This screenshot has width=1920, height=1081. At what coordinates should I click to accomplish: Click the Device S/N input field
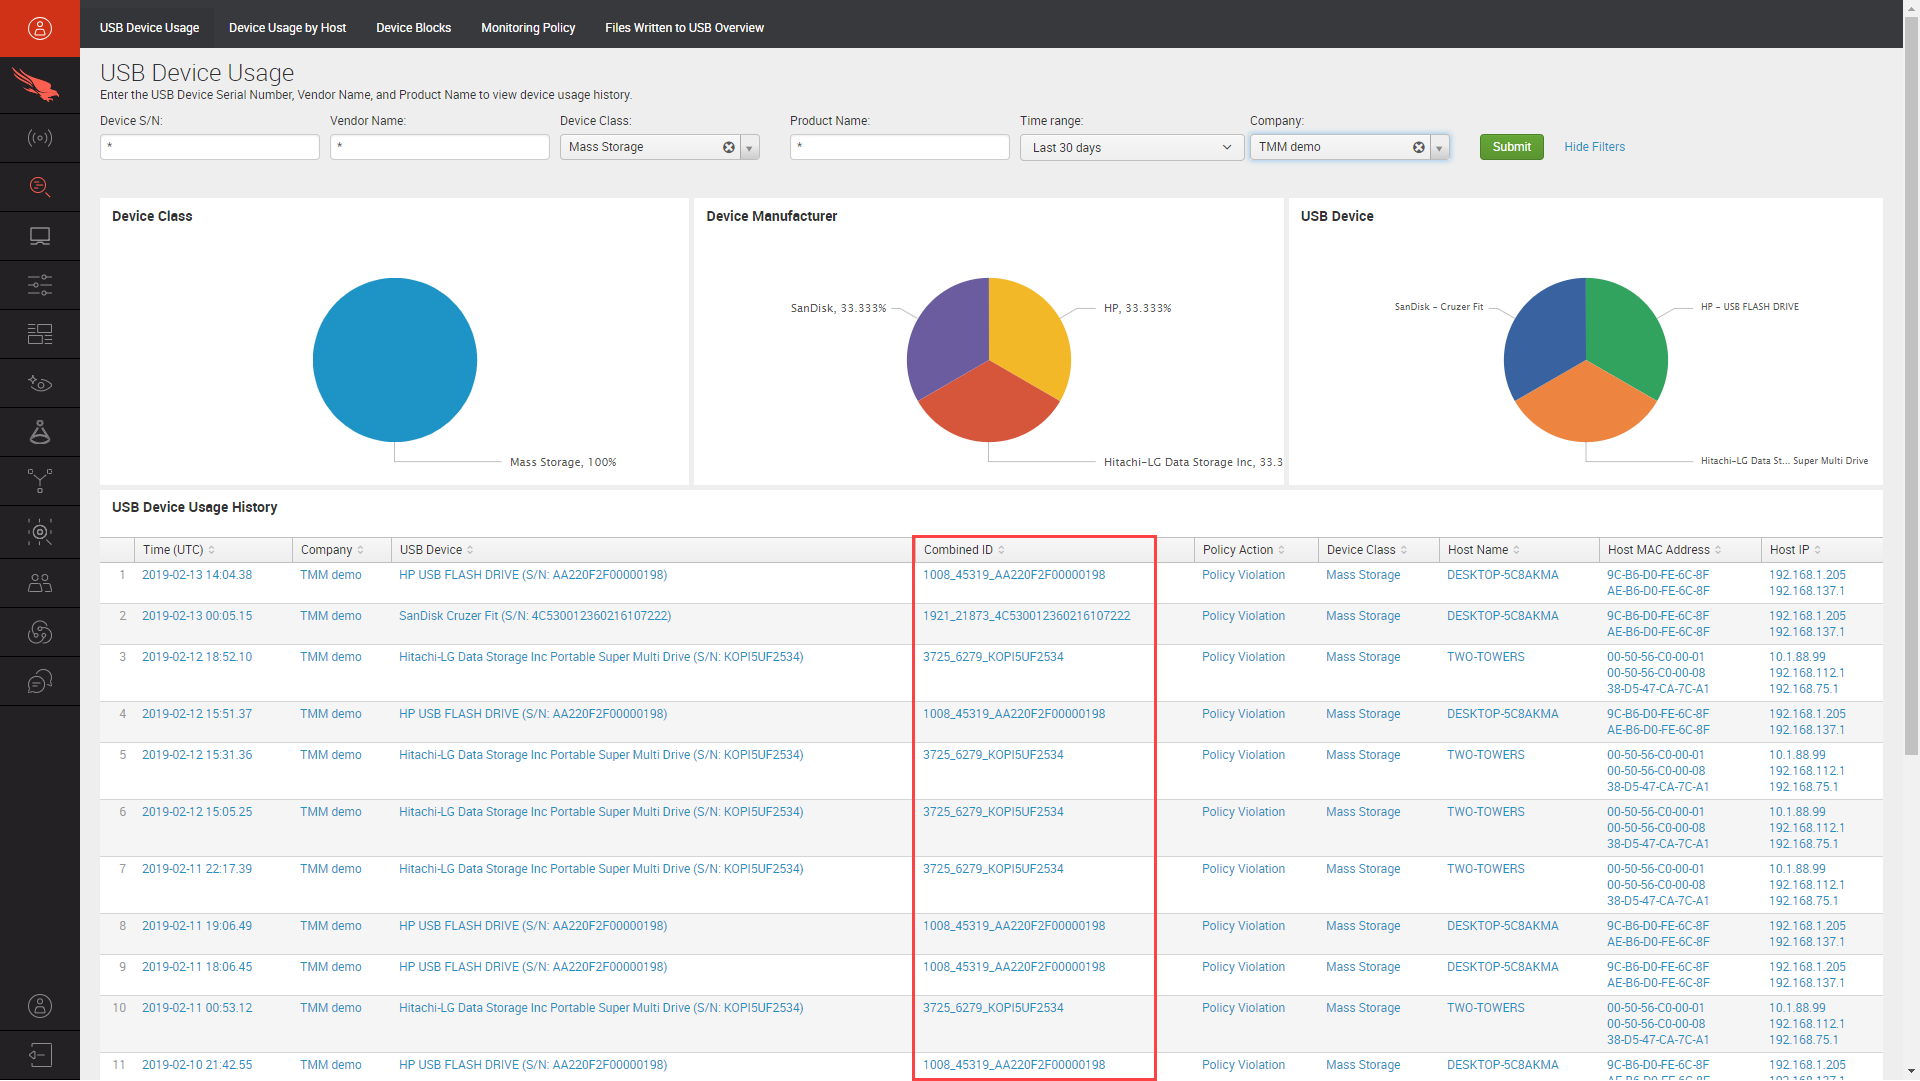(210, 147)
